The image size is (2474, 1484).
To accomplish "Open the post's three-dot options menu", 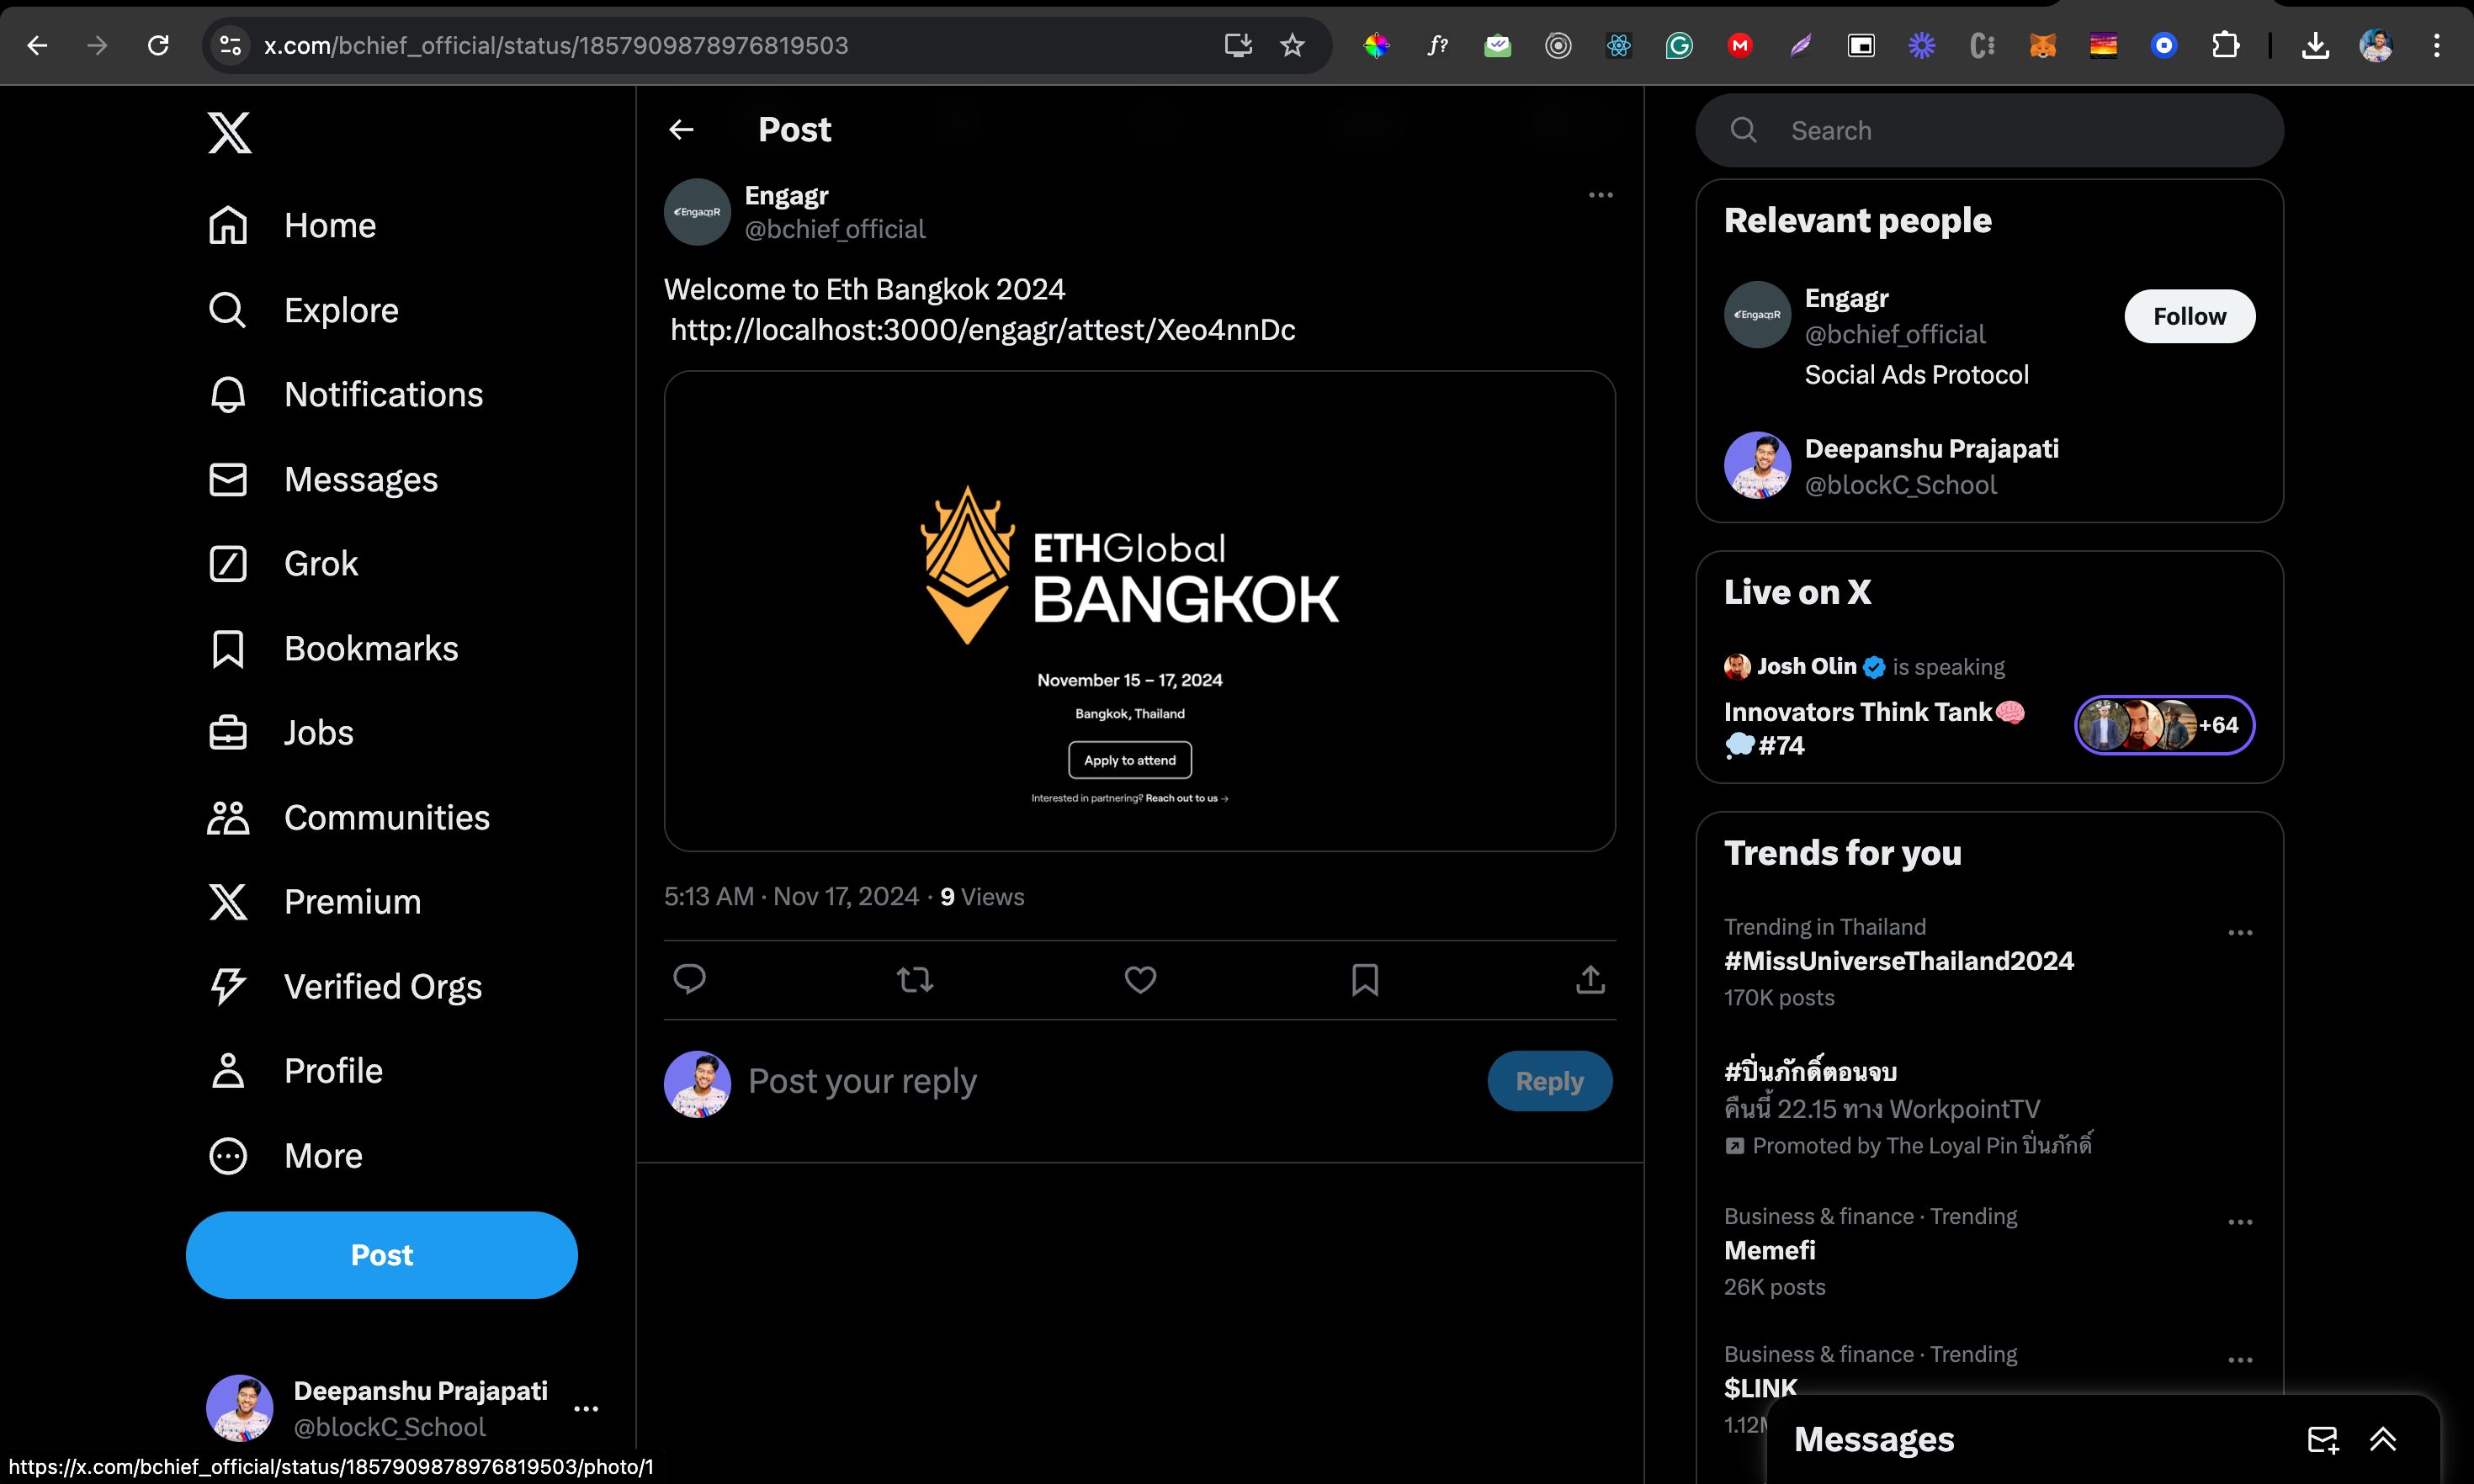I will [x=1600, y=195].
